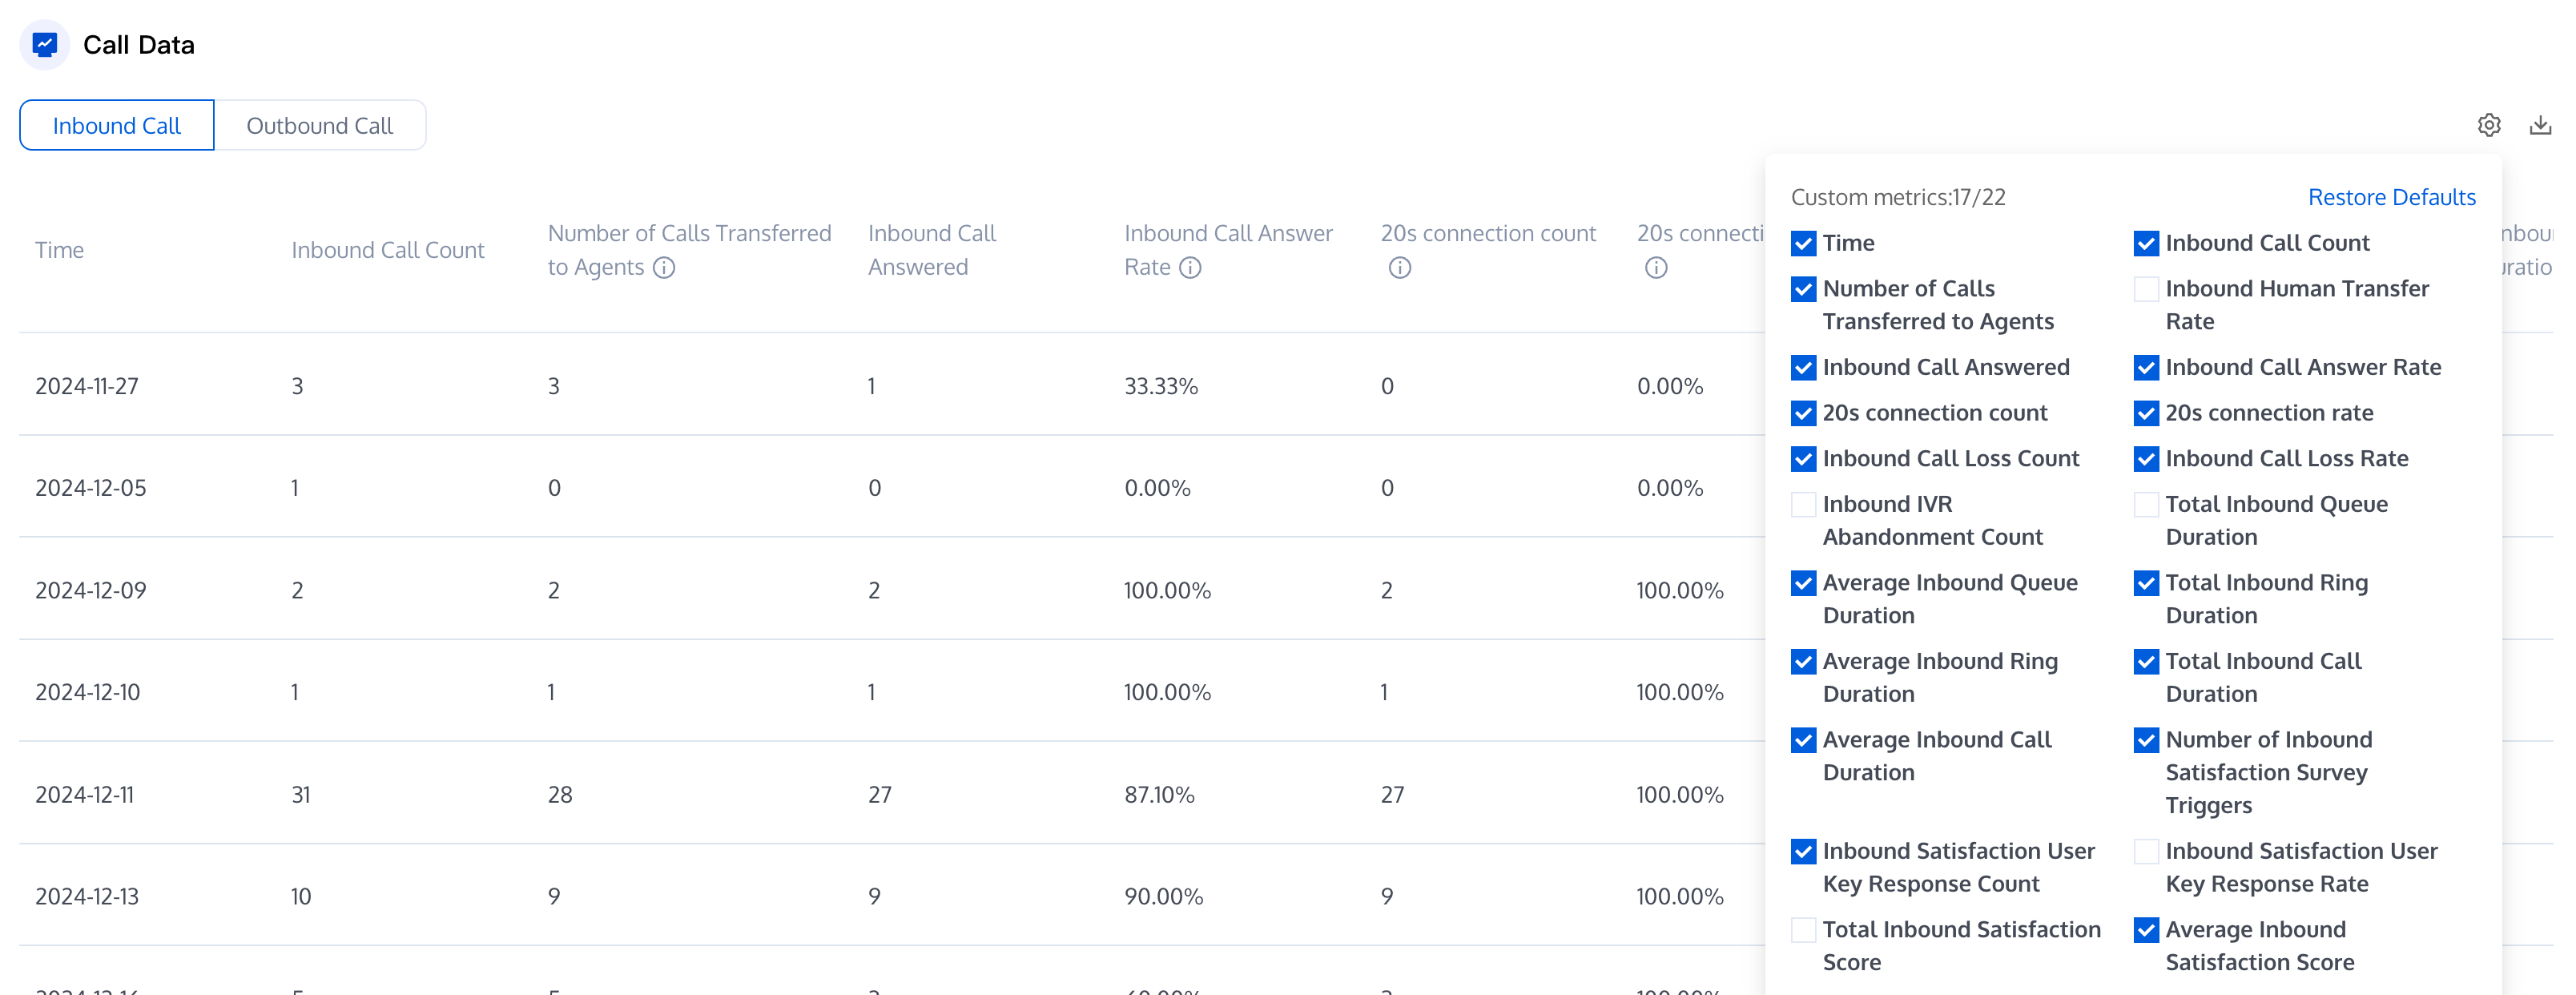This screenshot has width=2576, height=995.
Task: Check Total Inbound Queue Duration option
Action: (x=2145, y=504)
